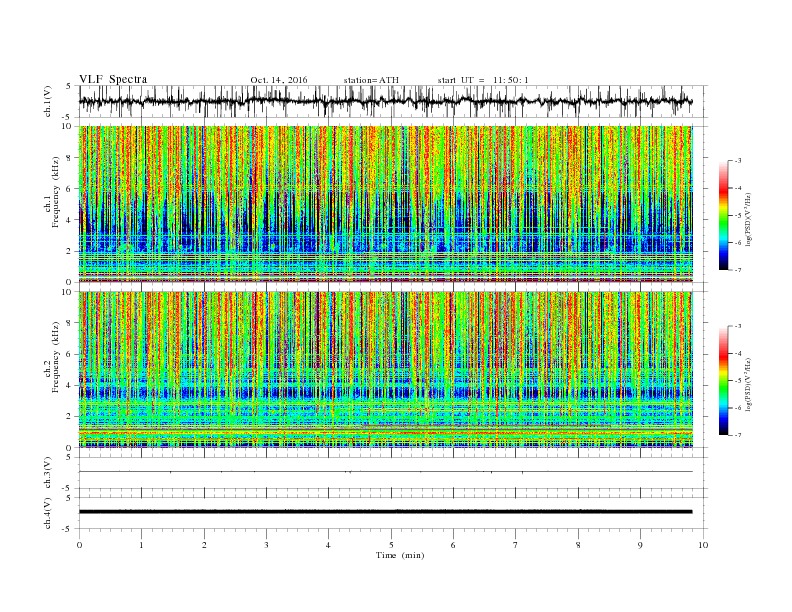Image resolution: width=792 pixels, height=612 pixels.
Task: Click the ch.3(V) axis label
Action: [x=48, y=473]
